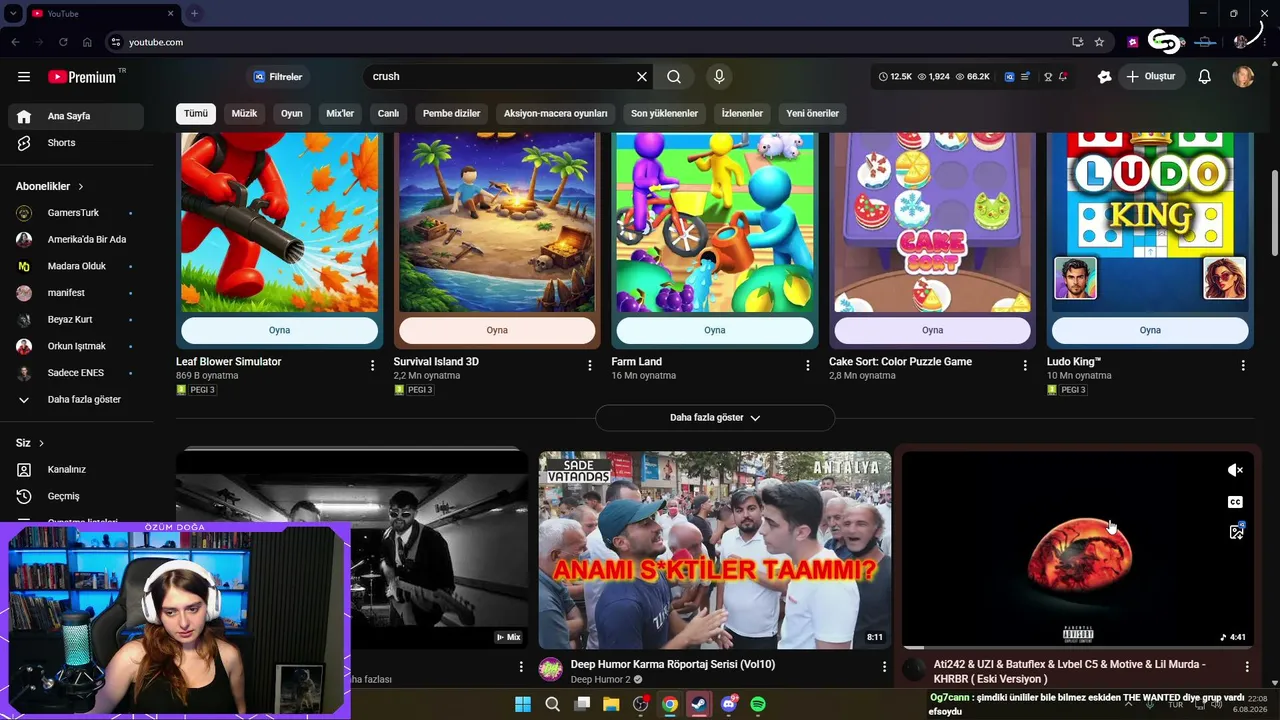Open more options for Farm Land
Viewport: 1280px width, 720px height.
click(x=808, y=366)
